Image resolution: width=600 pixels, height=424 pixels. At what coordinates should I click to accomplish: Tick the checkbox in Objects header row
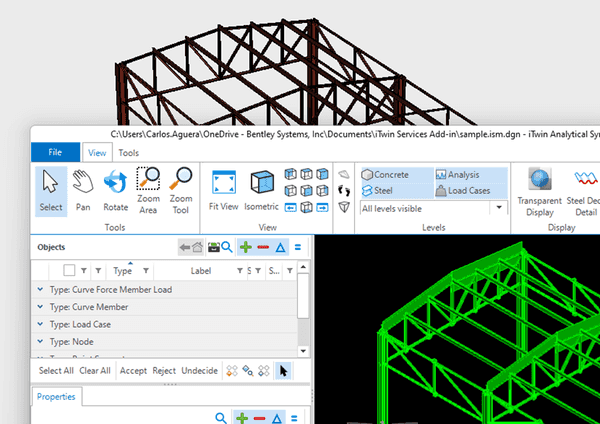pyautogui.click(x=69, y=270)
